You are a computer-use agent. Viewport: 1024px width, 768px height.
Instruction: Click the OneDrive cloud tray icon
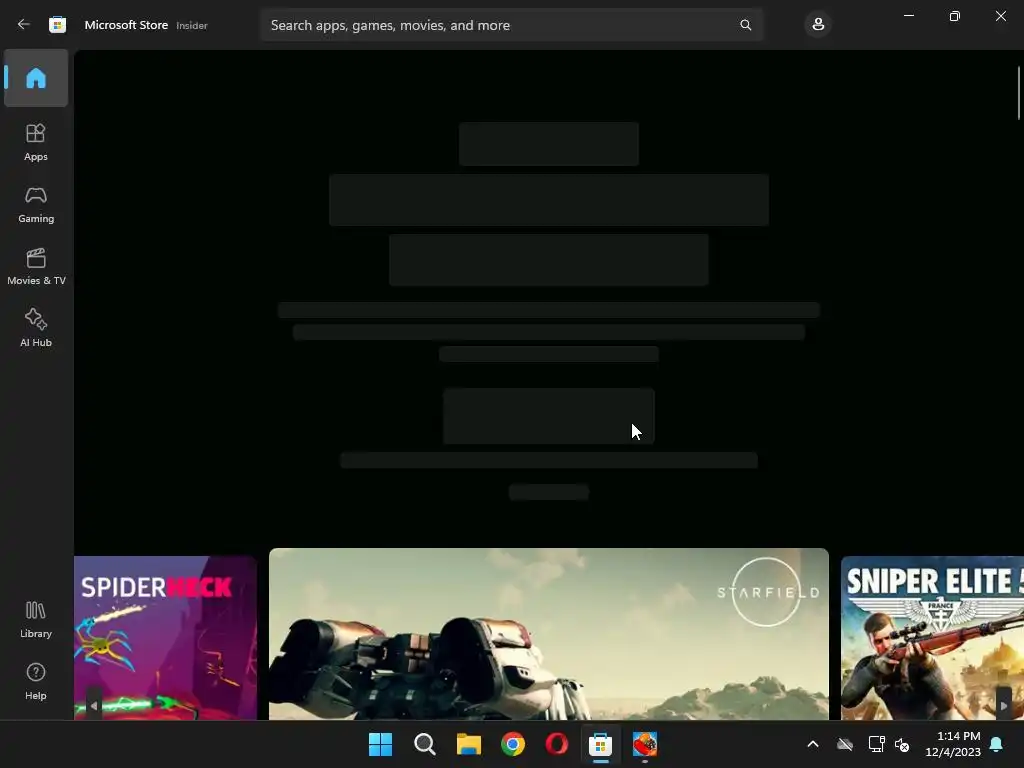[x=845, y=744]
